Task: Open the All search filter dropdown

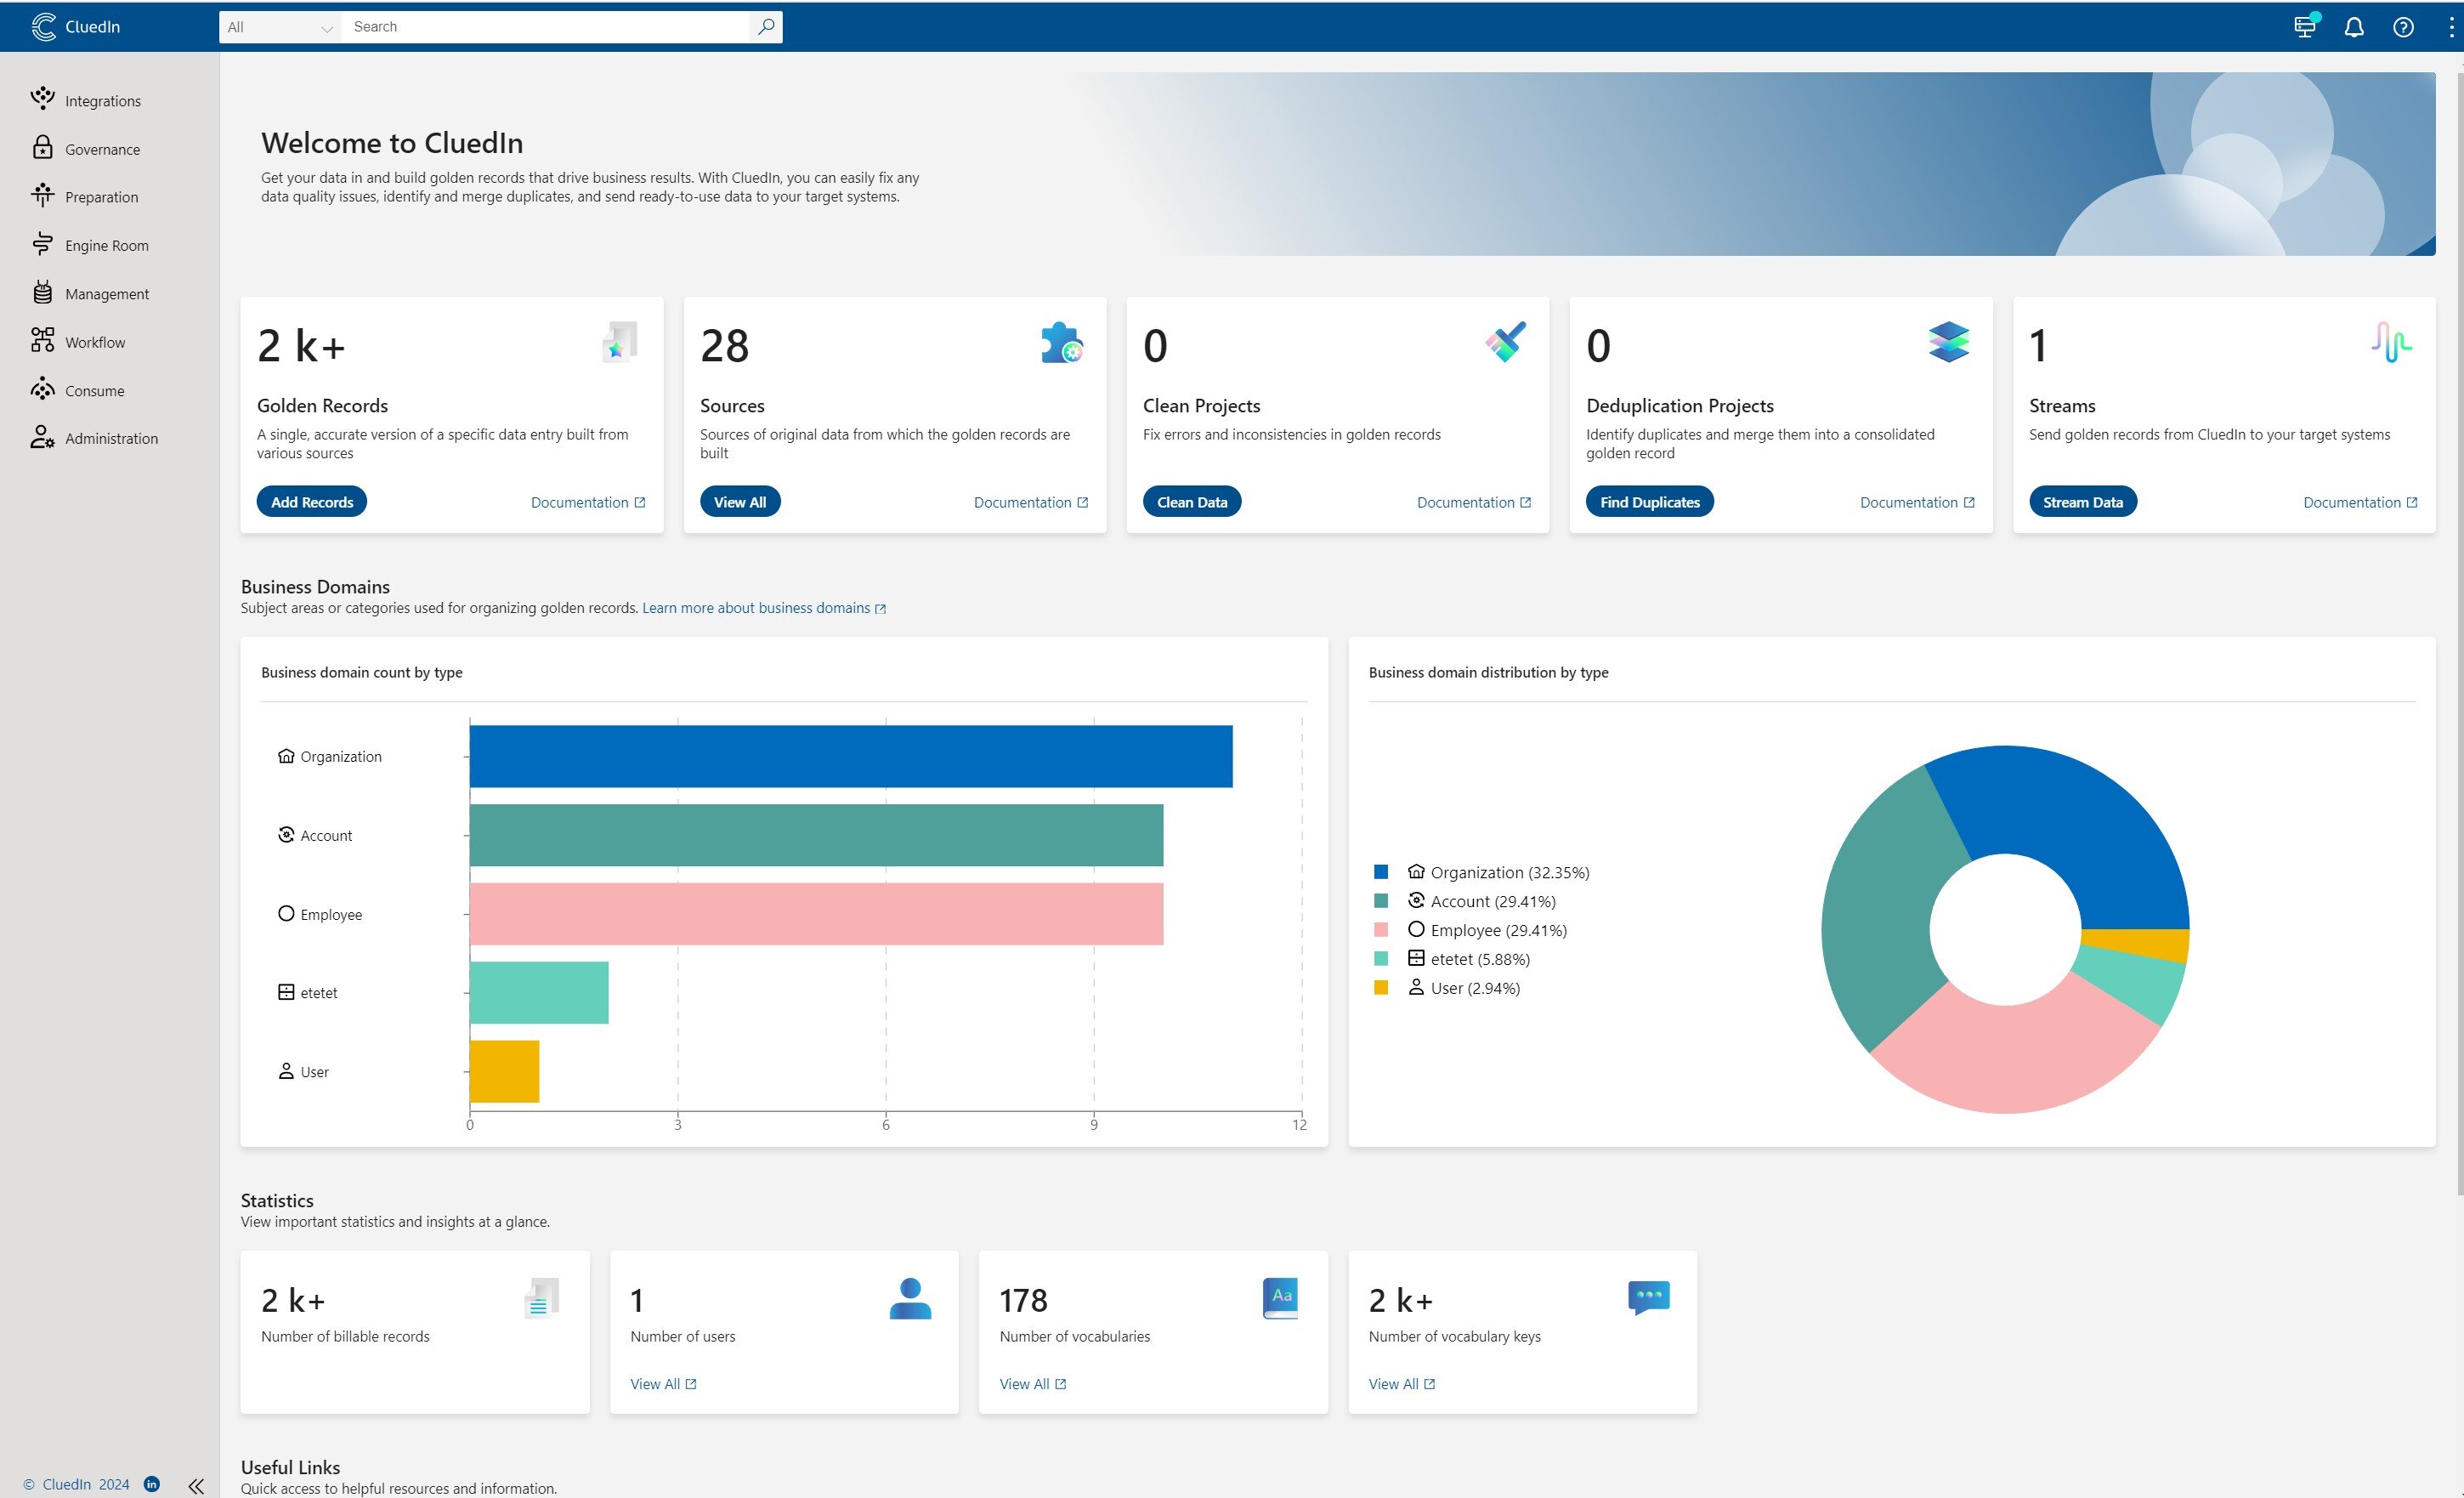Action: tap(280, 27)
